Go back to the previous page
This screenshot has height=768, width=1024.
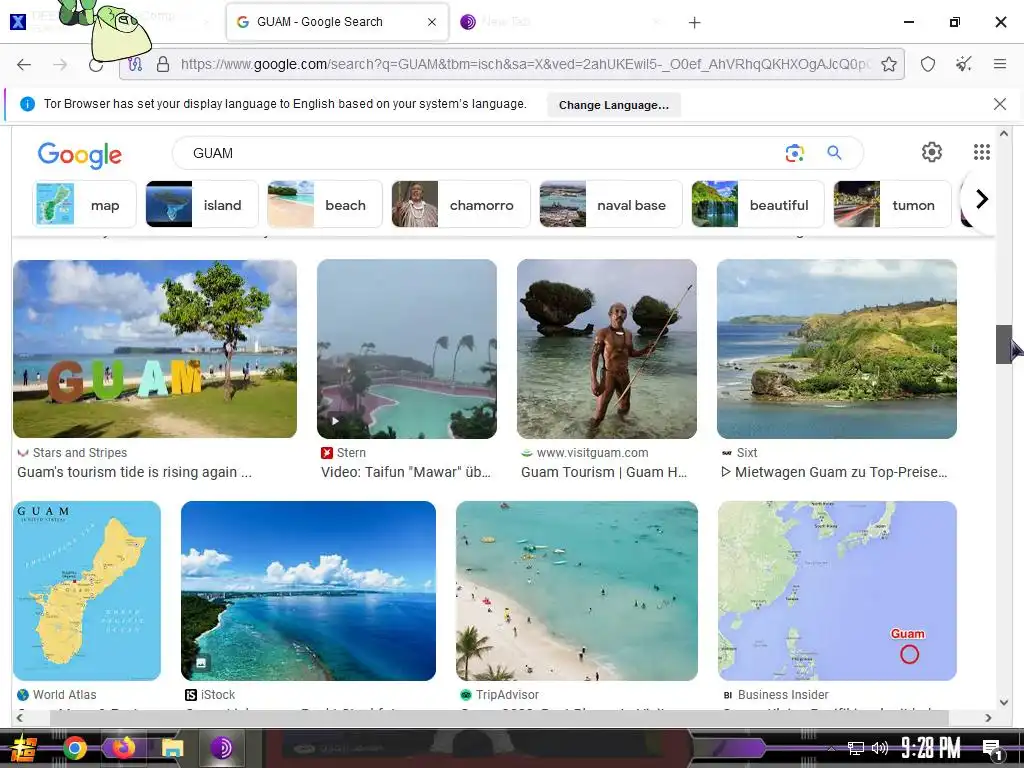24,64
